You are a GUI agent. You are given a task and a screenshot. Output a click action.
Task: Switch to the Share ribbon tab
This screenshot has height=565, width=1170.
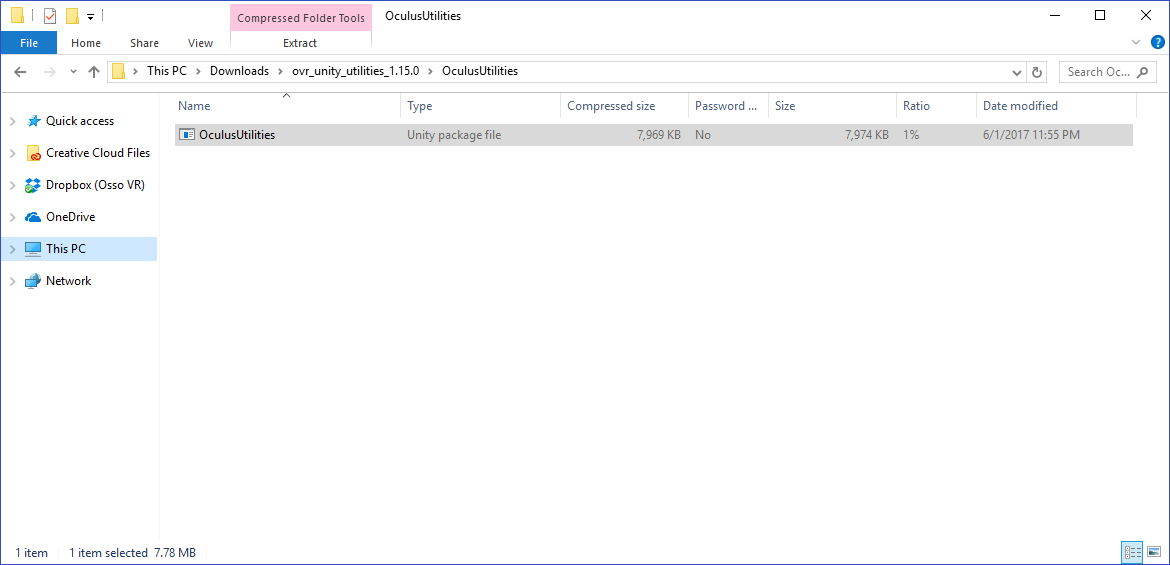144,43
